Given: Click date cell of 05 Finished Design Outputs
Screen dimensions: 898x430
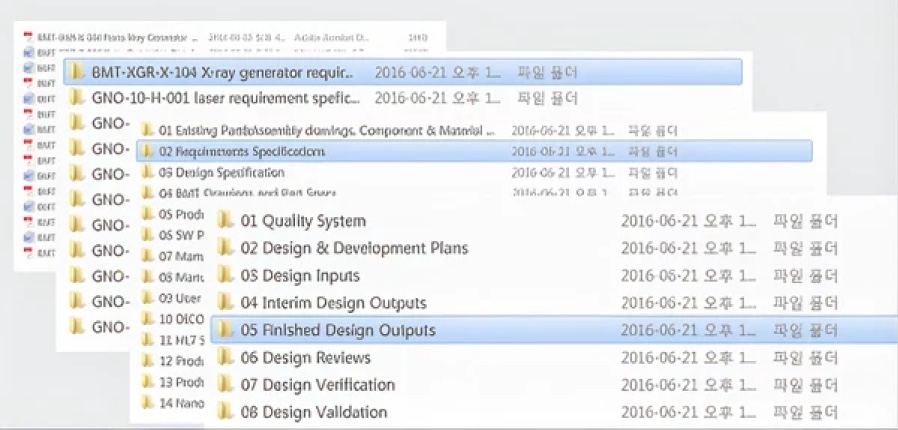Looking at the screenshot, I should point(688,330).
